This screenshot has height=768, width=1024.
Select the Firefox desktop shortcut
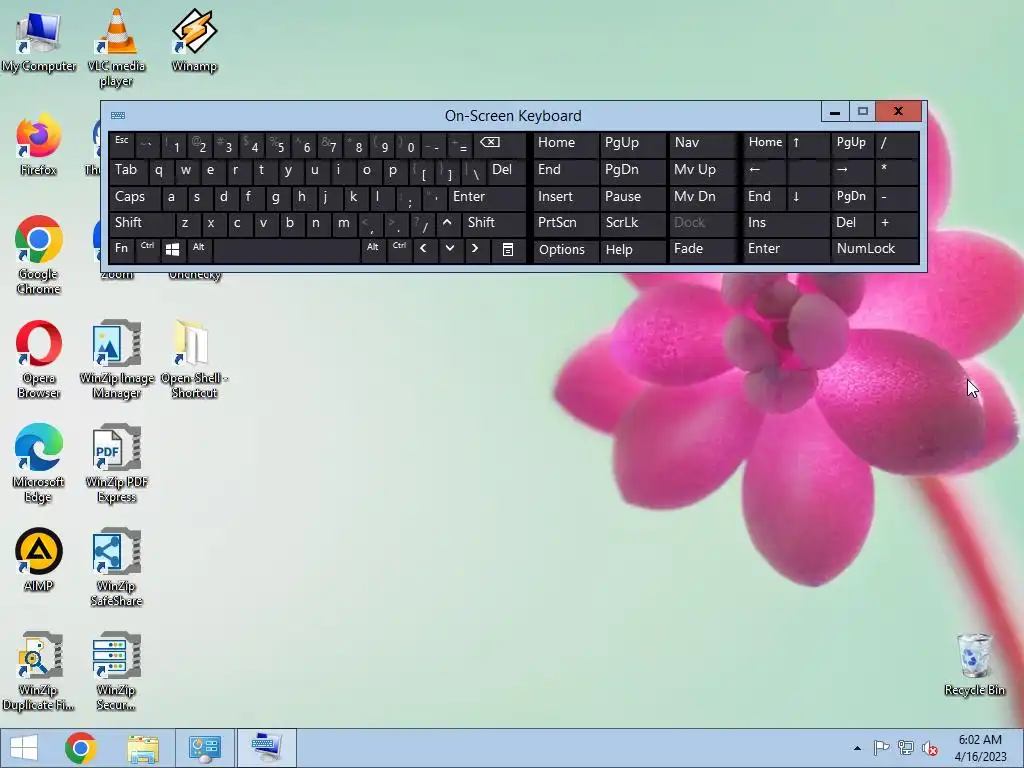click(x=39, y=144)
